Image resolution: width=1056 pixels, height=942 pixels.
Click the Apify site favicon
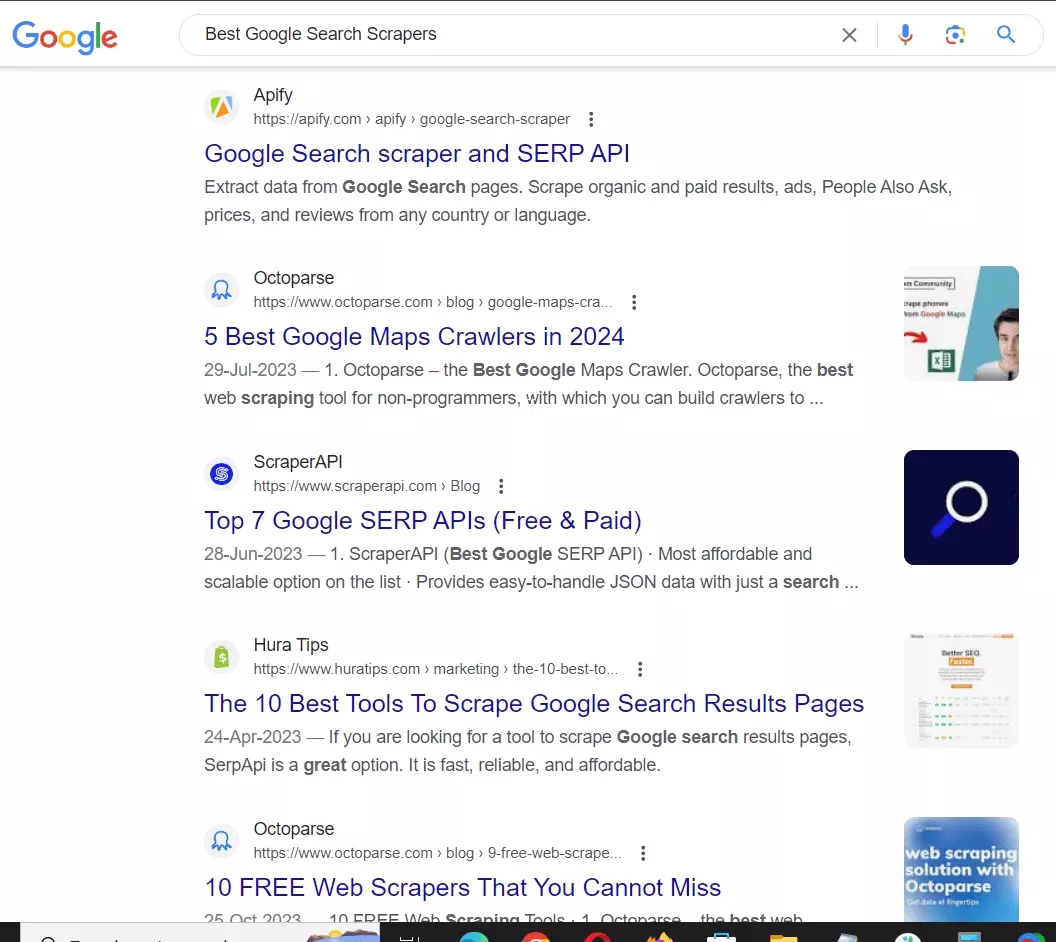coord(221,106)
